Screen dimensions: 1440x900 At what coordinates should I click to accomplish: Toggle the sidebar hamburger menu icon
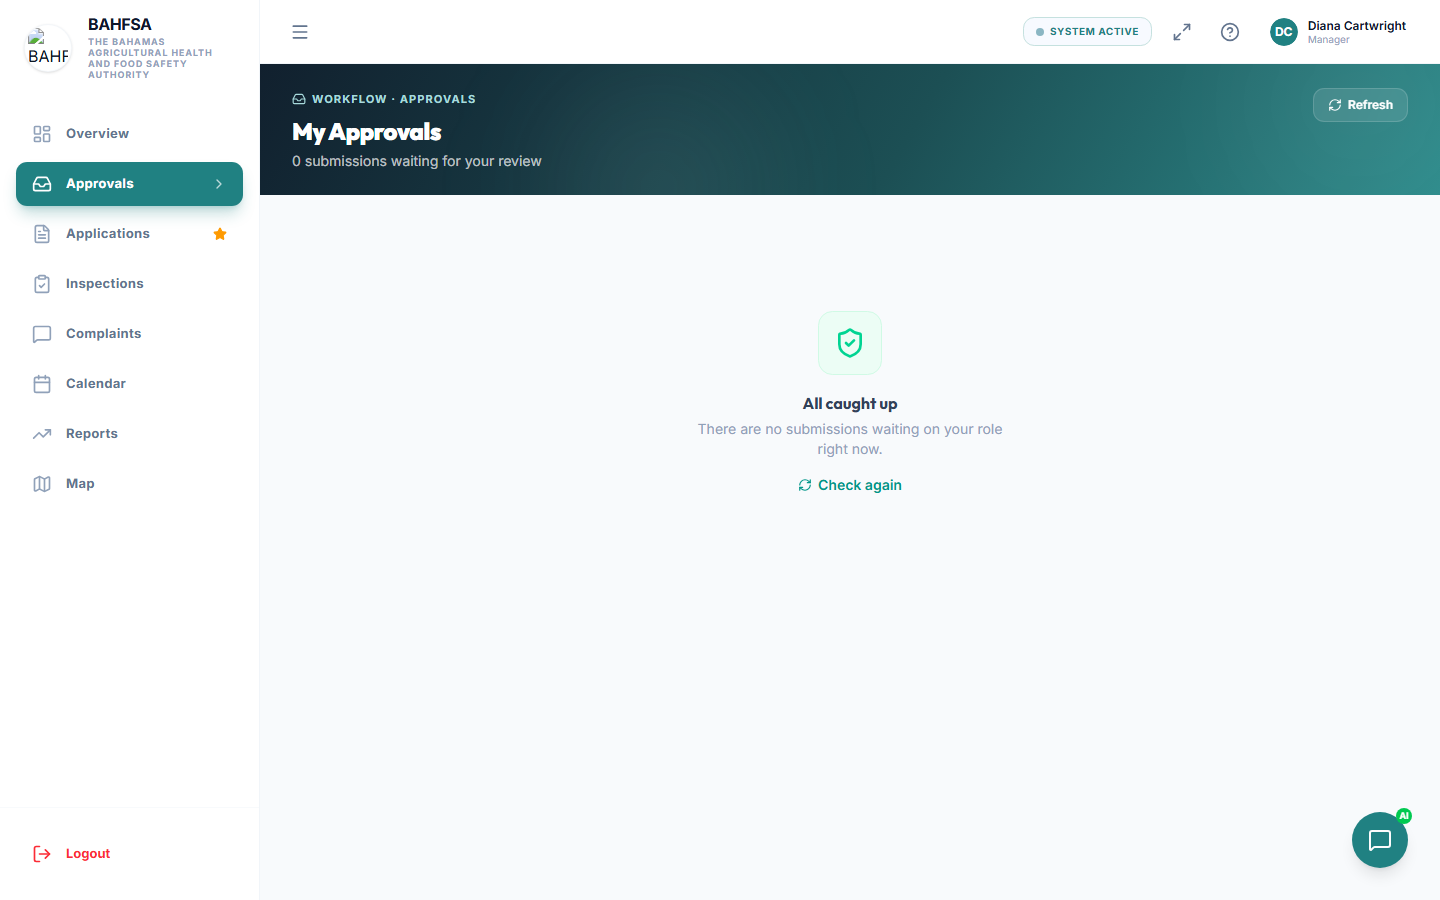click(x=300, y=32)
